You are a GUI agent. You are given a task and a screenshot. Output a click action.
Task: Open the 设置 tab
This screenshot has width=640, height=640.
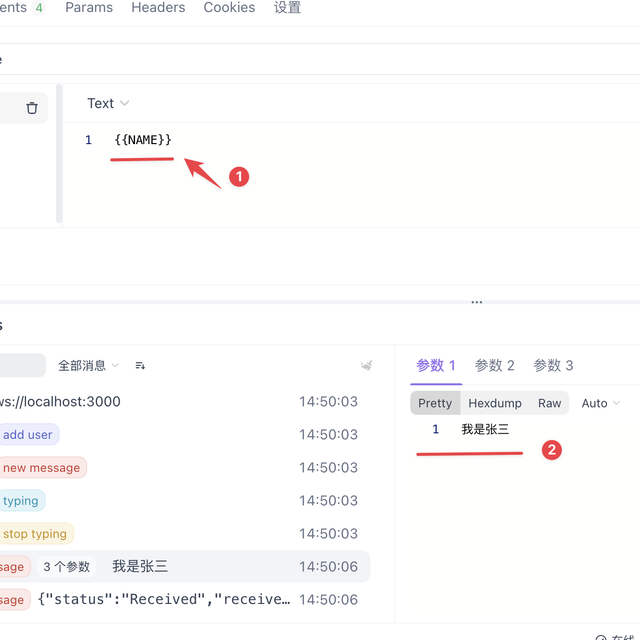point(287,7)
